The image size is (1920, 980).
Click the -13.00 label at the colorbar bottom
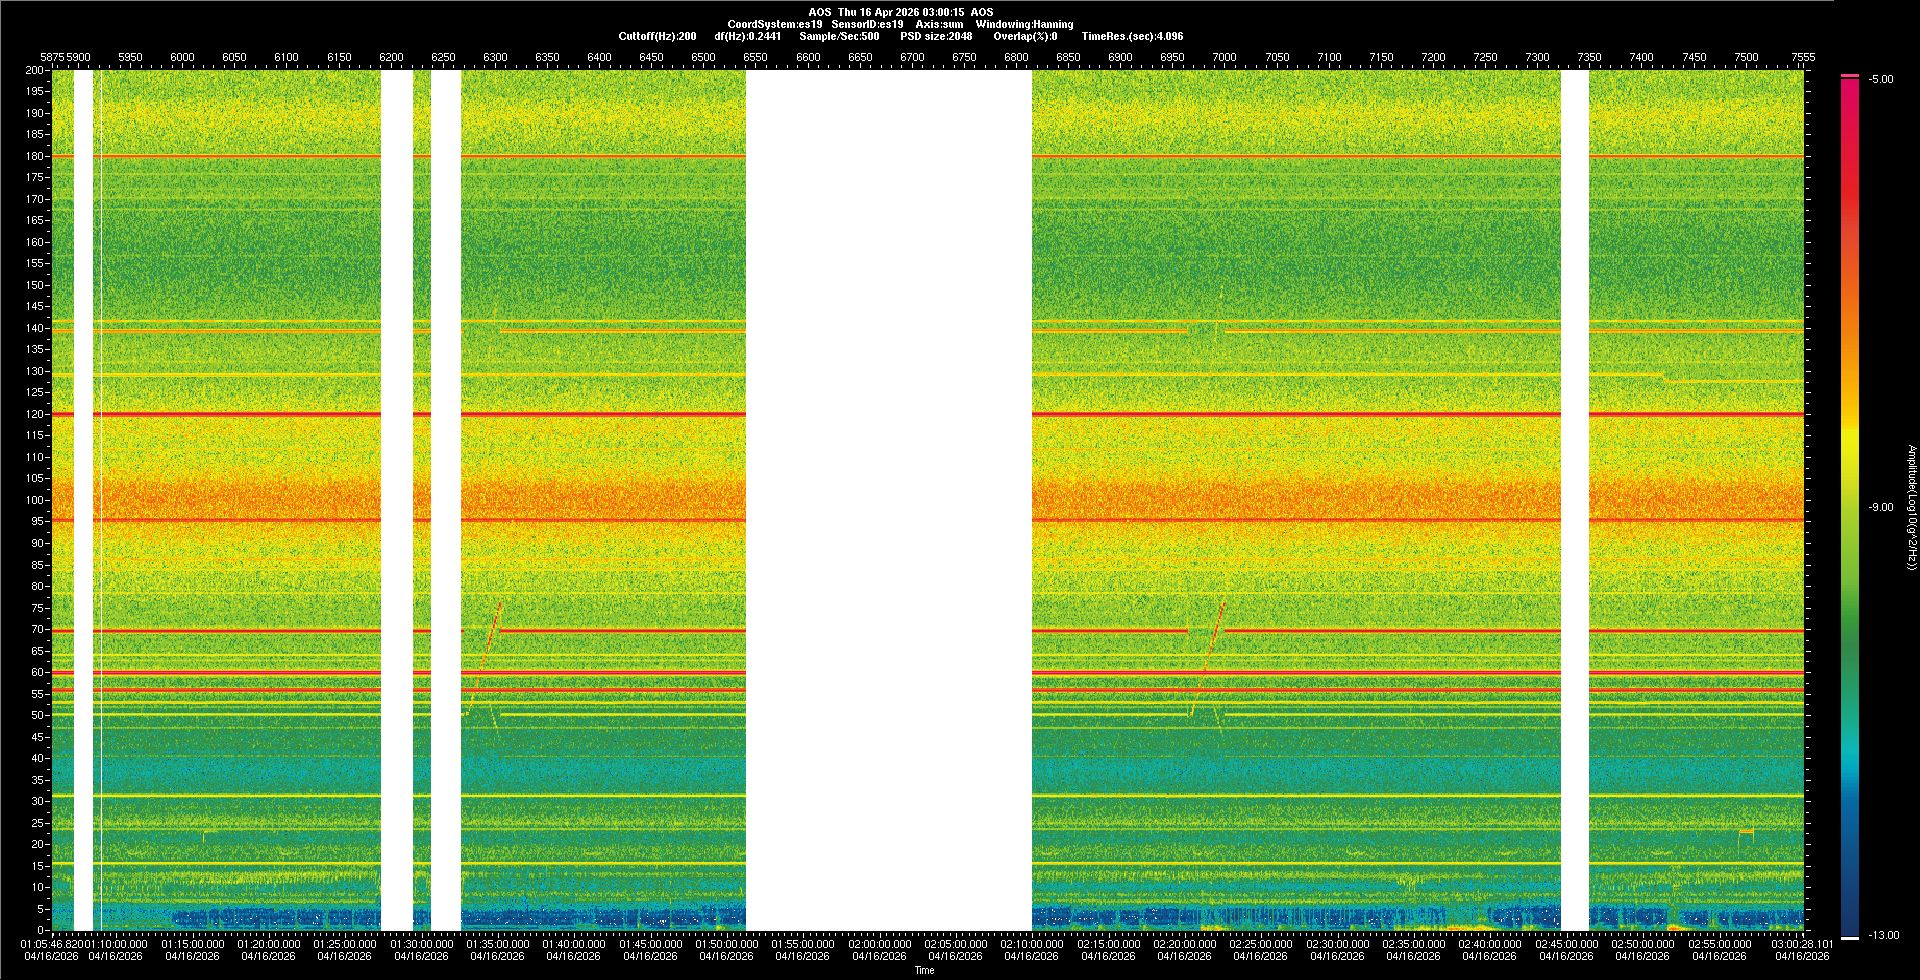(1881, 936)
